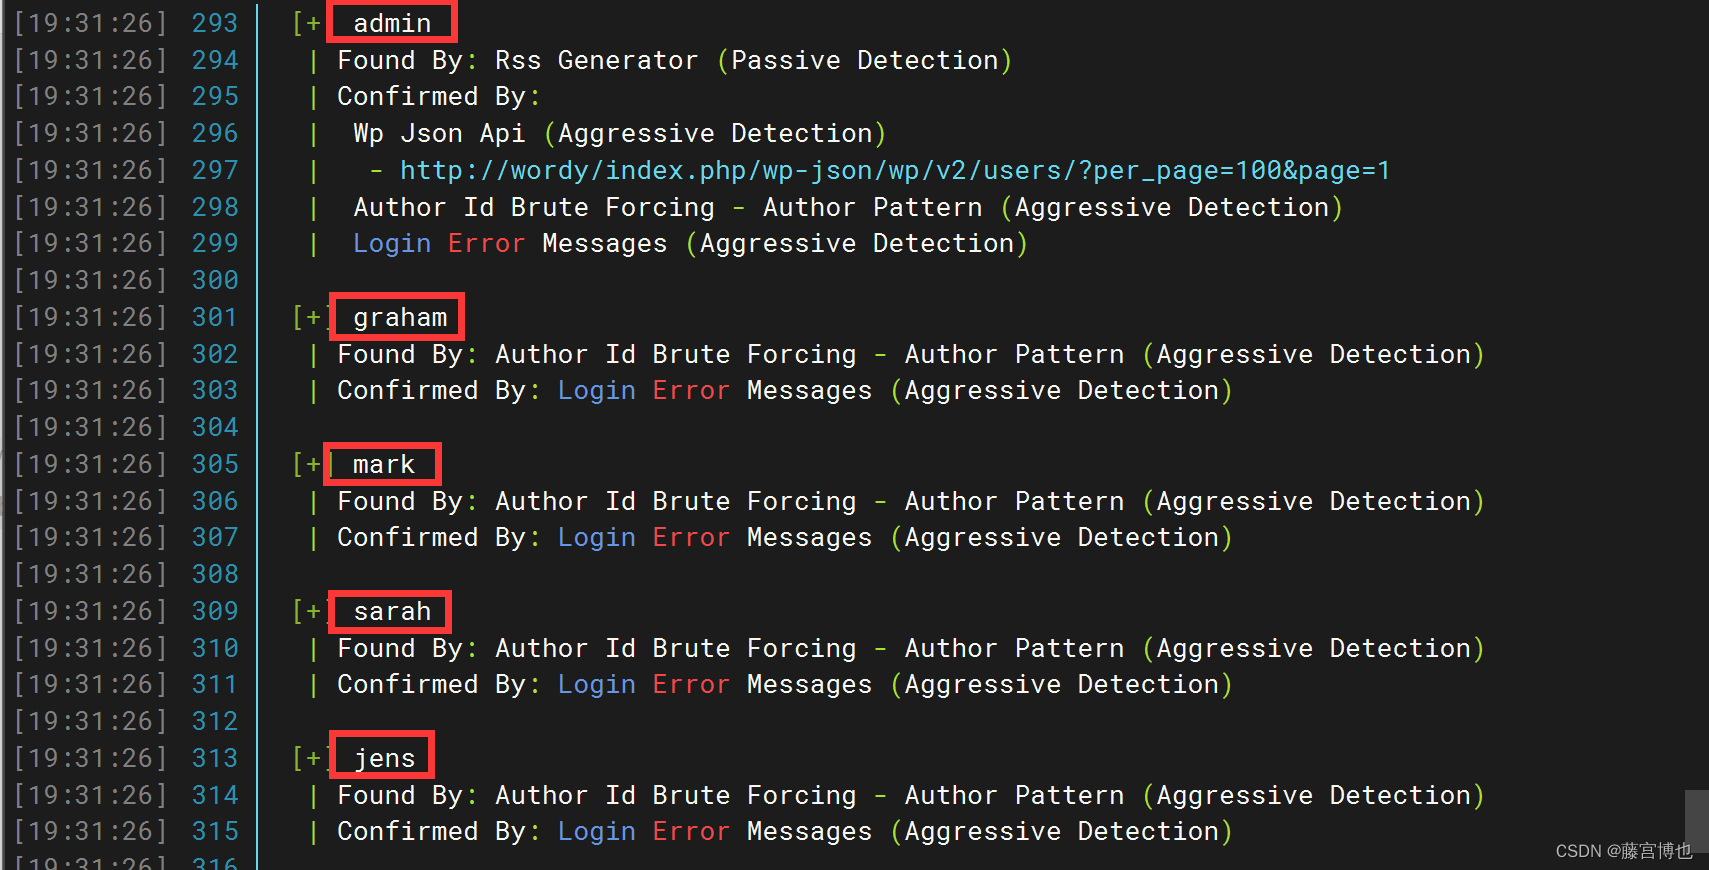Select the username graham

click(400, 318)
